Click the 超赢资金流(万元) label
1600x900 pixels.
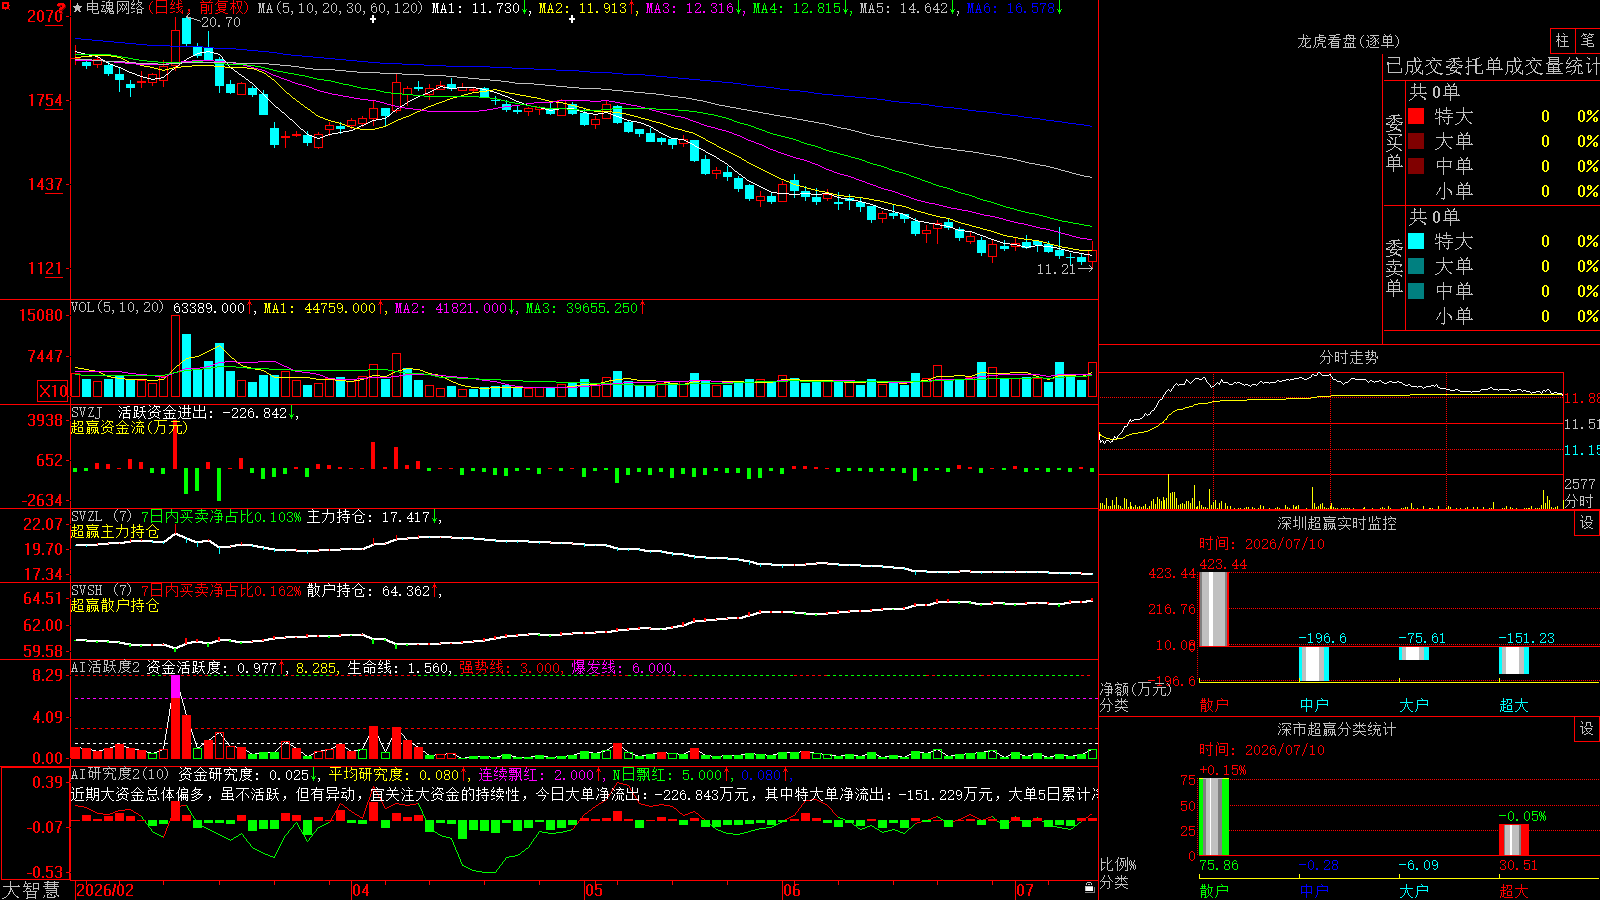click(x=129, y=428)
